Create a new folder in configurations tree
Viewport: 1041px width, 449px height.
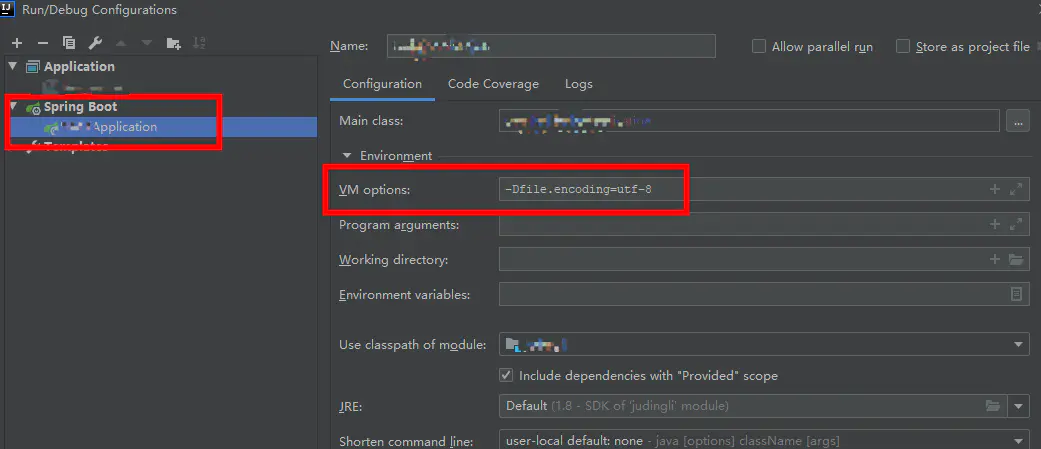click(173, 43)
